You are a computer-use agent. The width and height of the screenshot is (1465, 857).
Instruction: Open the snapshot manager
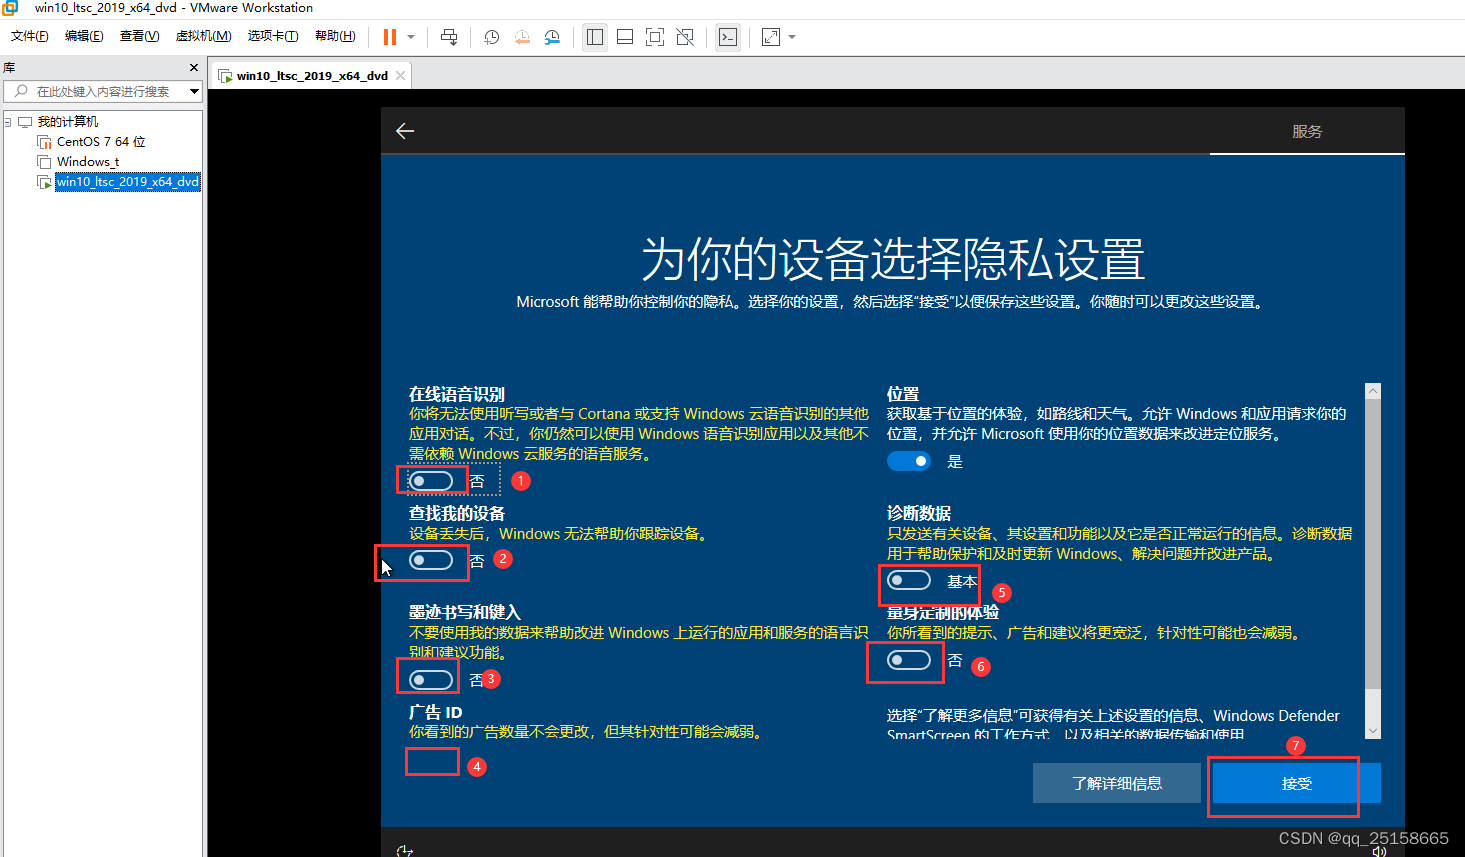pyautogui.click(x=552, y=37)
